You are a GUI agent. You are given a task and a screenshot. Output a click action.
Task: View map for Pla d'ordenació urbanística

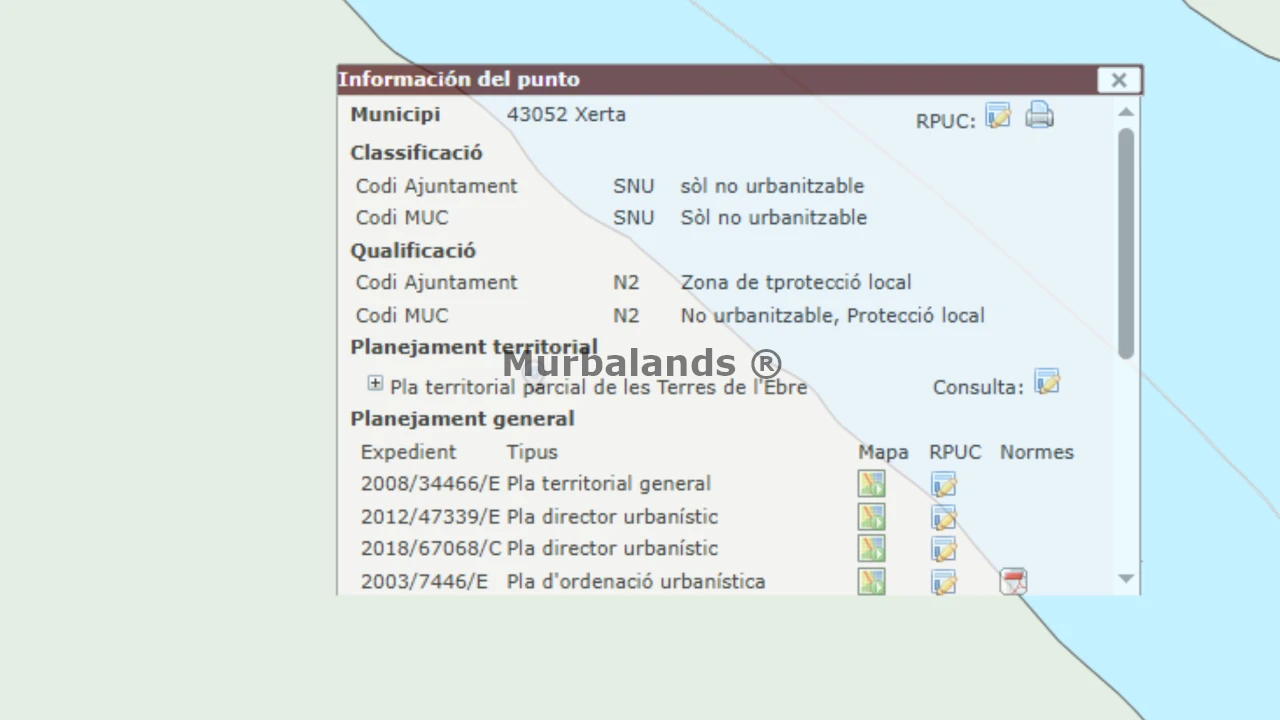coord(871,581)
